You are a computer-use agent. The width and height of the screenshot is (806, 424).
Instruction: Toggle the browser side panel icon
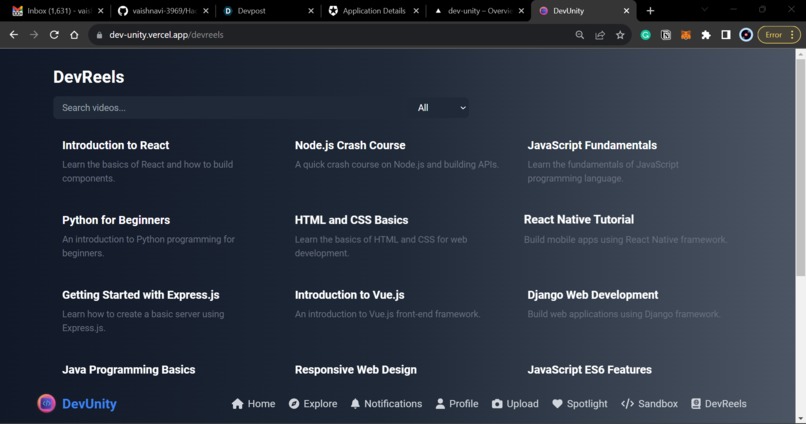tap(726, 35)
